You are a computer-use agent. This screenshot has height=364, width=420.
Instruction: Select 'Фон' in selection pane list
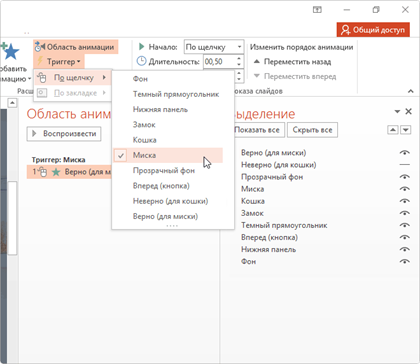click(248, 261)
